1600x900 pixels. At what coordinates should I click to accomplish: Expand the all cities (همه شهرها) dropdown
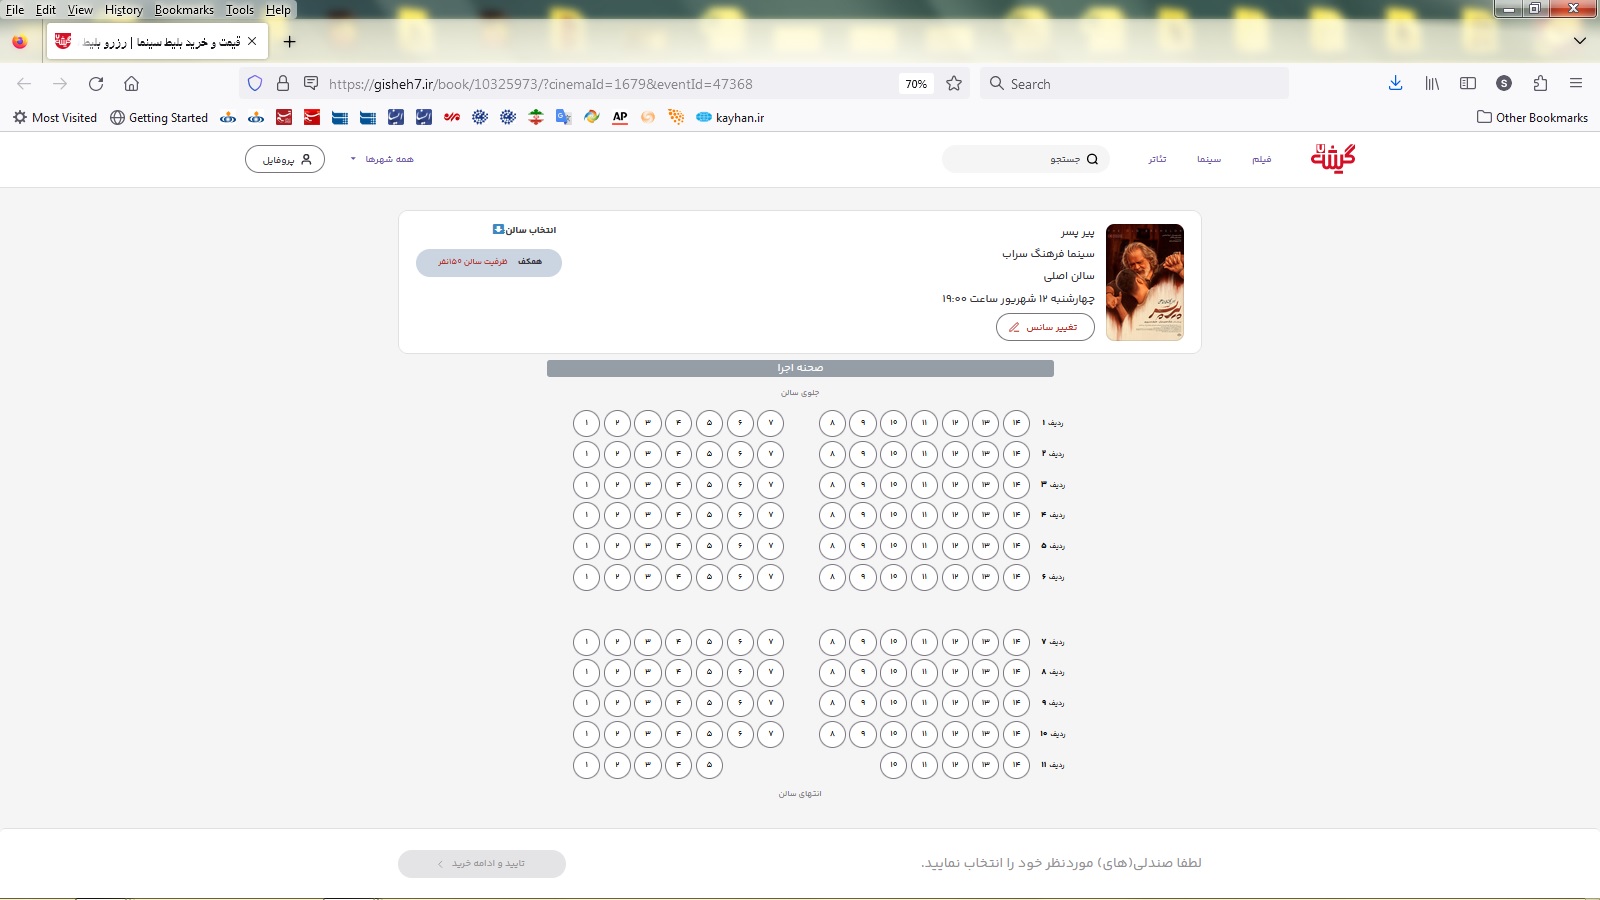click(382, 159)
